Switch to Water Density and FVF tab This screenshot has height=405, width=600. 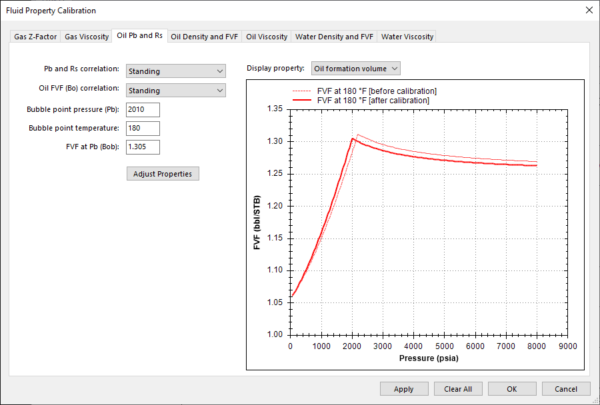[335, 37]
